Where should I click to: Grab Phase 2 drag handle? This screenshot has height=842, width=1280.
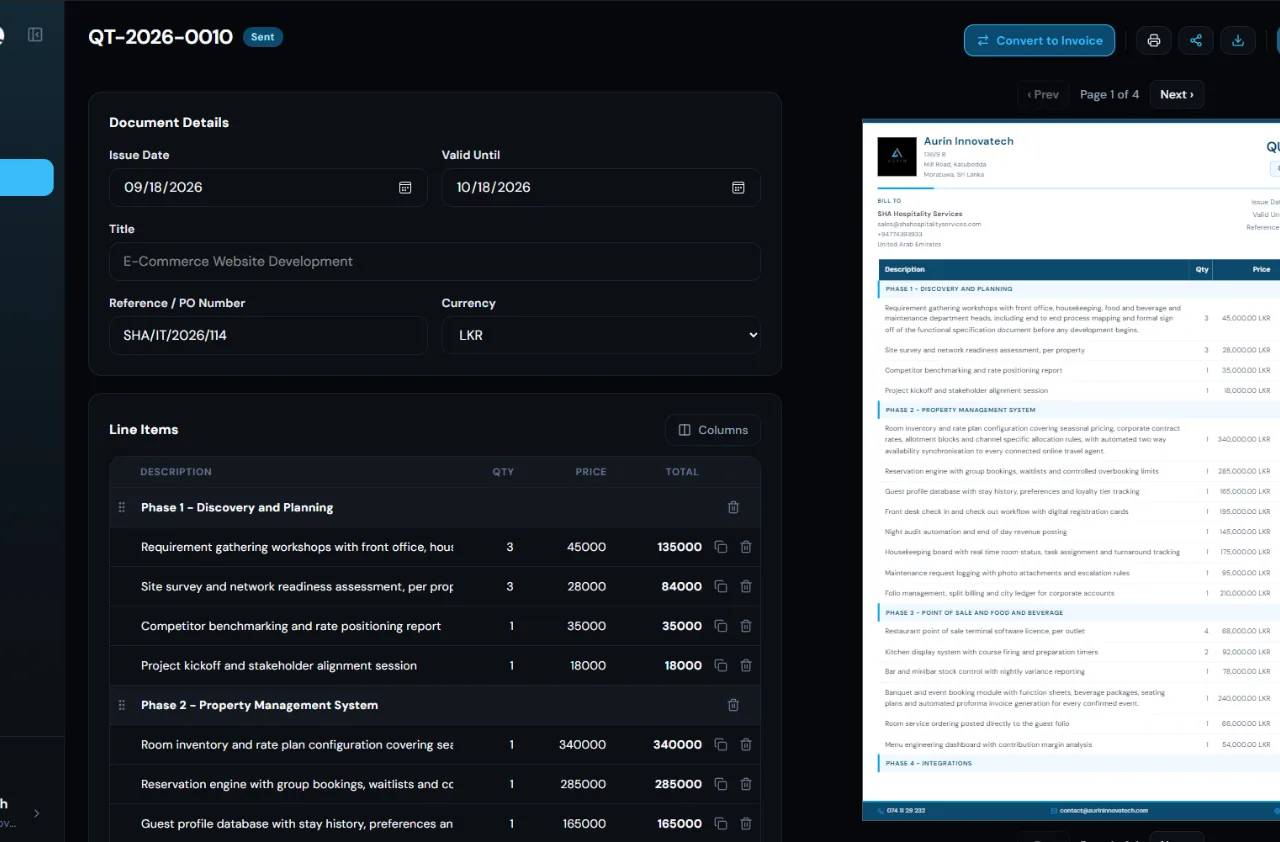tap(122, 705)
